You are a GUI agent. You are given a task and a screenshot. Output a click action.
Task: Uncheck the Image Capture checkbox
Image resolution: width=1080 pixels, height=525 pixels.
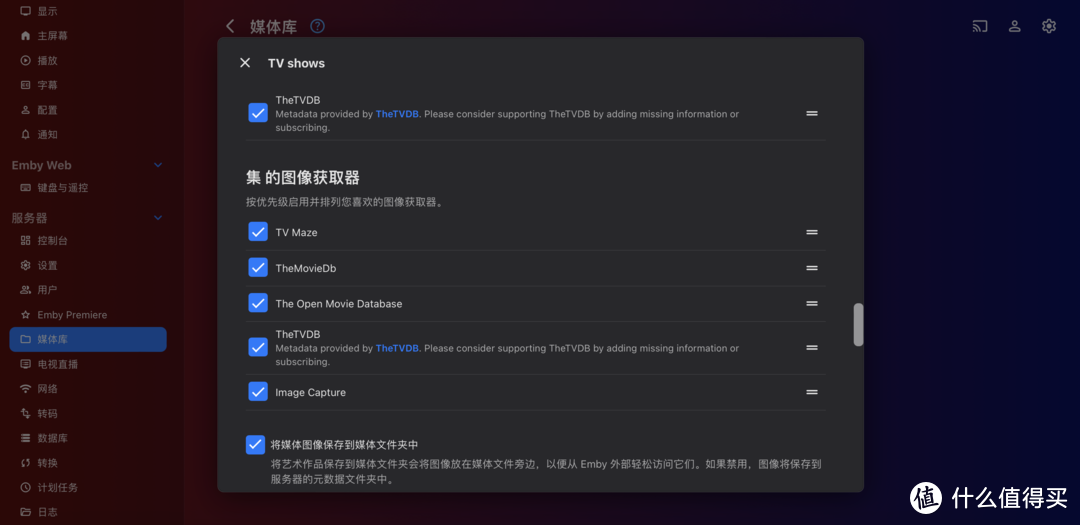point(258,391)
